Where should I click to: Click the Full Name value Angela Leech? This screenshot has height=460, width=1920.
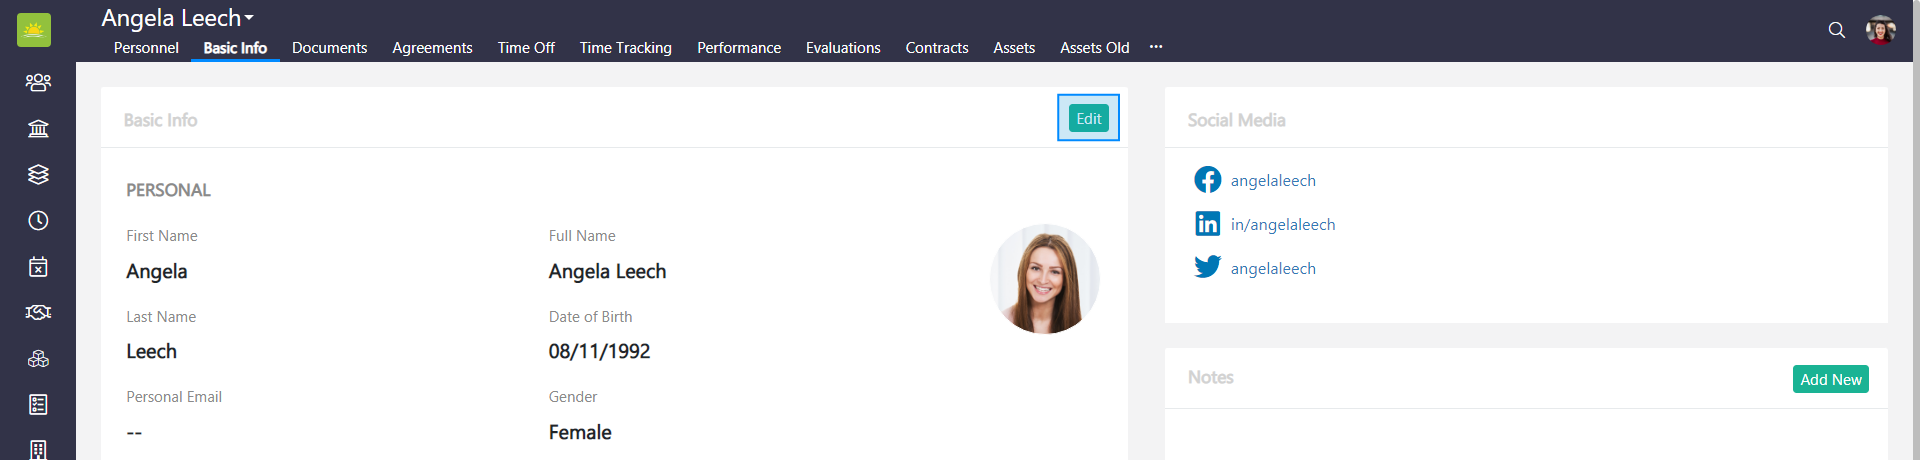[607, 271]
